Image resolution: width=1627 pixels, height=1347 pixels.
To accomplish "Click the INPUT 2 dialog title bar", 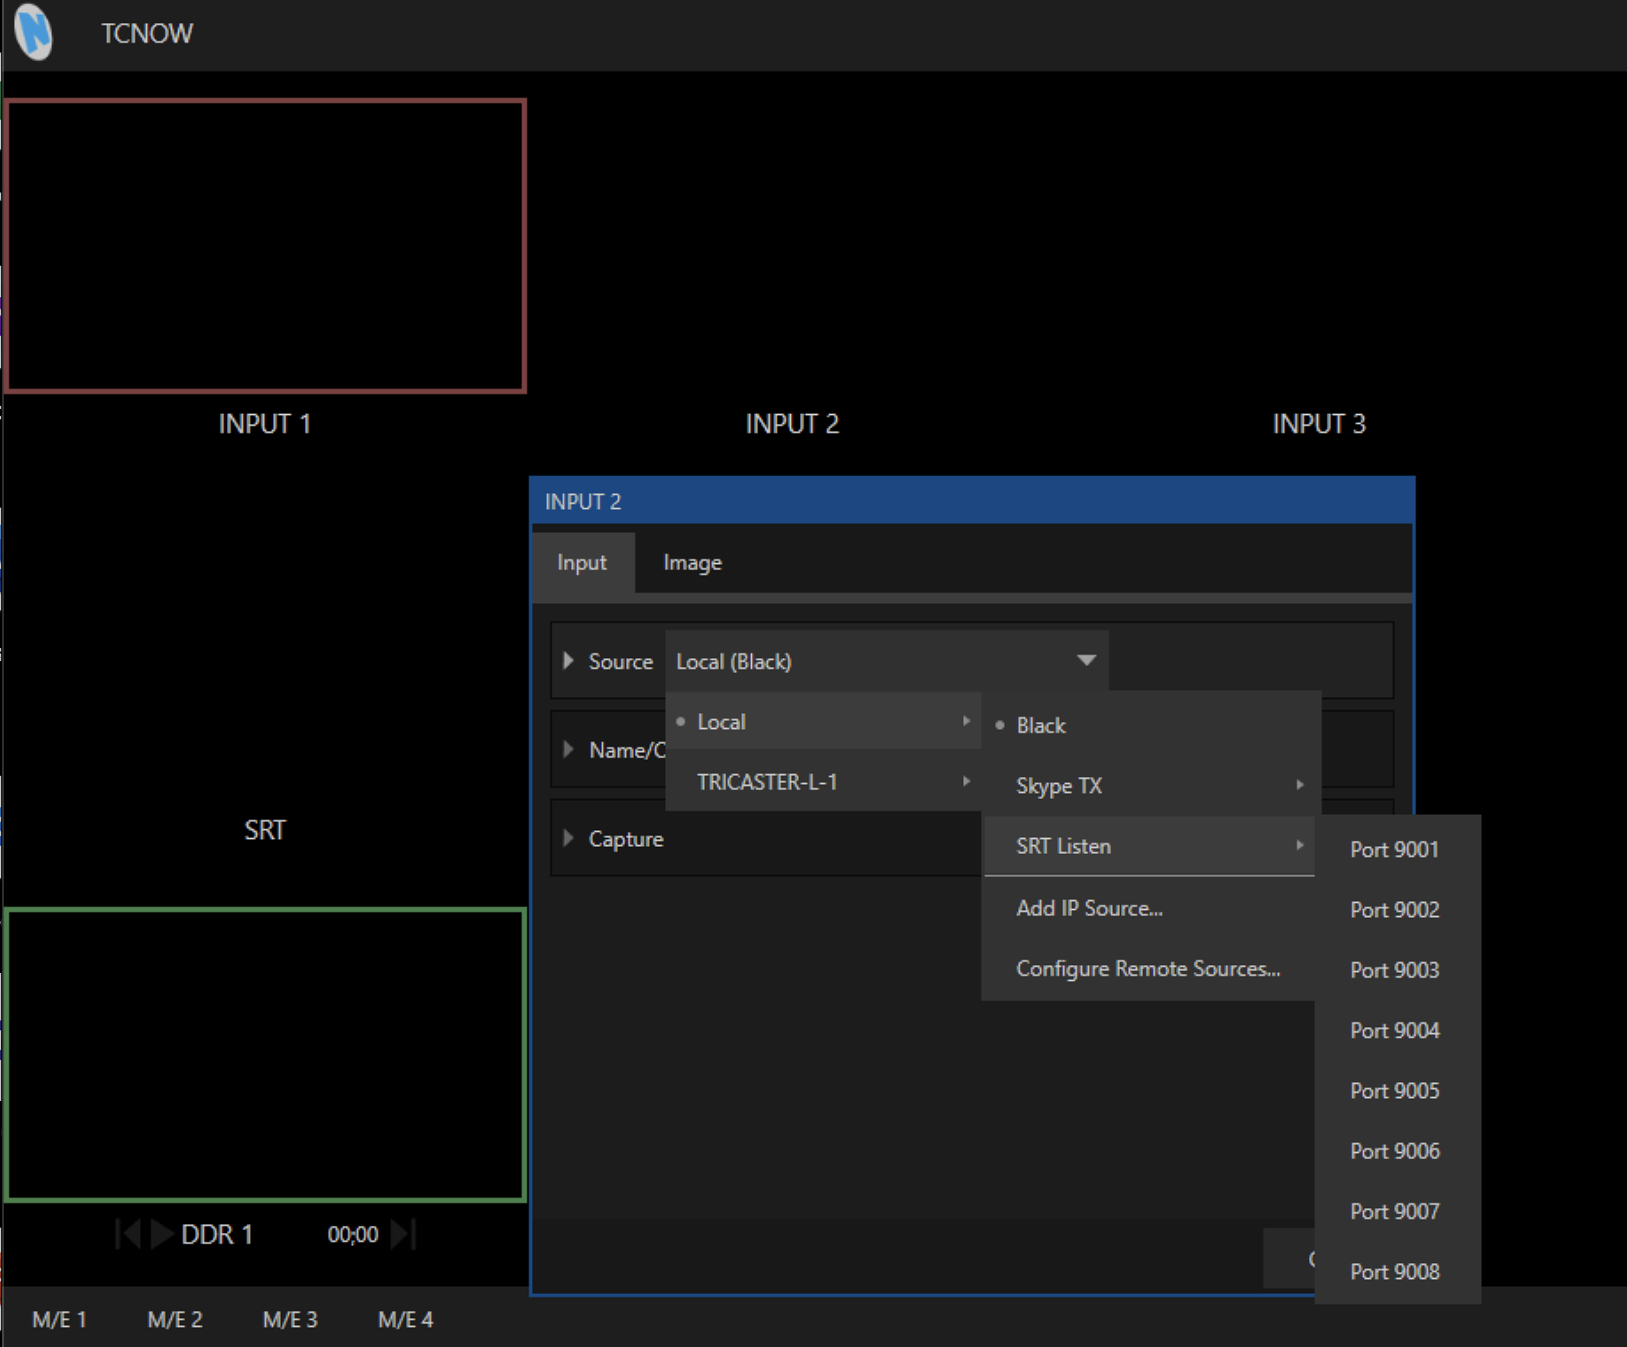I will 972,501.
